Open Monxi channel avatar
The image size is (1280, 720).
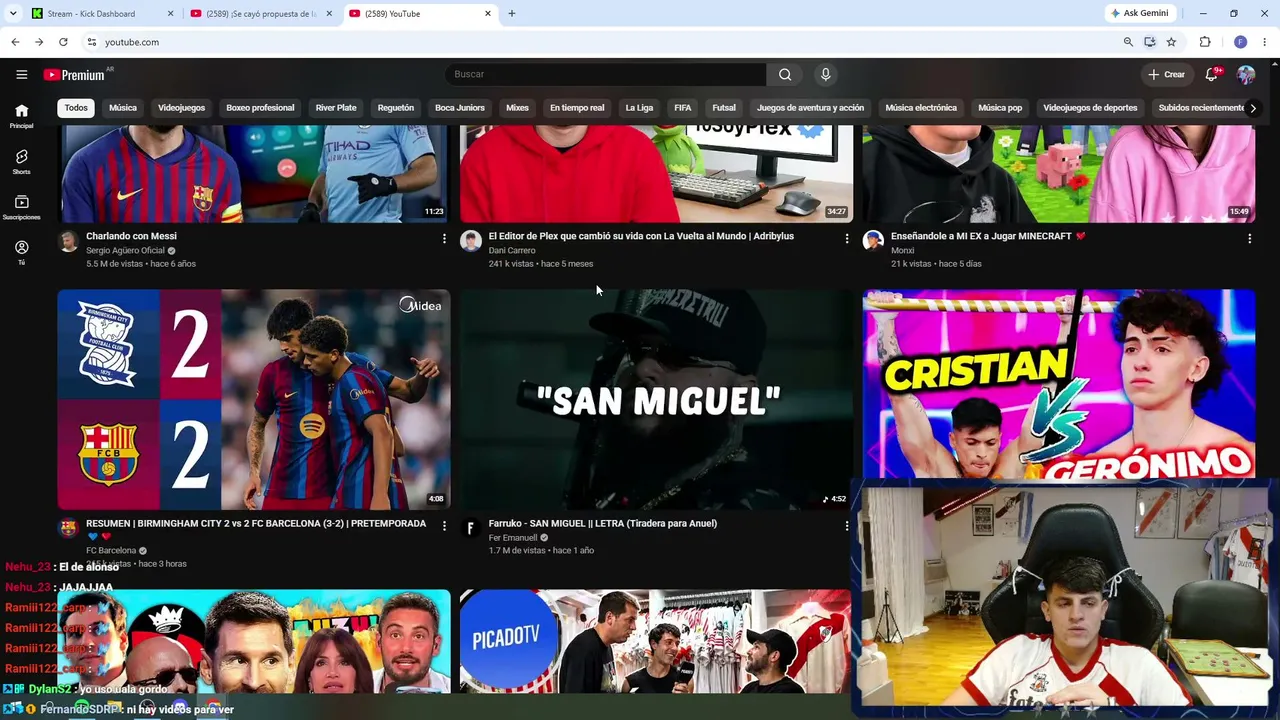873,241
